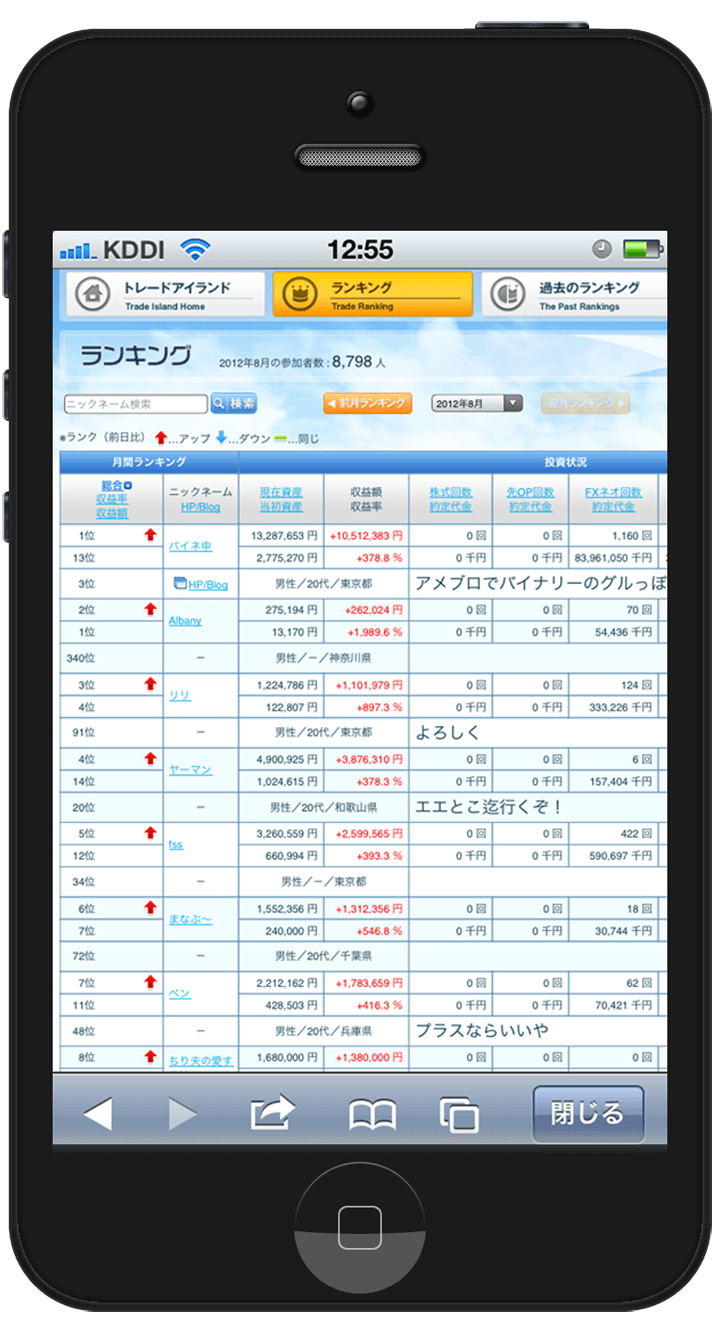
Task: Open the bookmarks book icon
Action: (x=371, y=1114)
